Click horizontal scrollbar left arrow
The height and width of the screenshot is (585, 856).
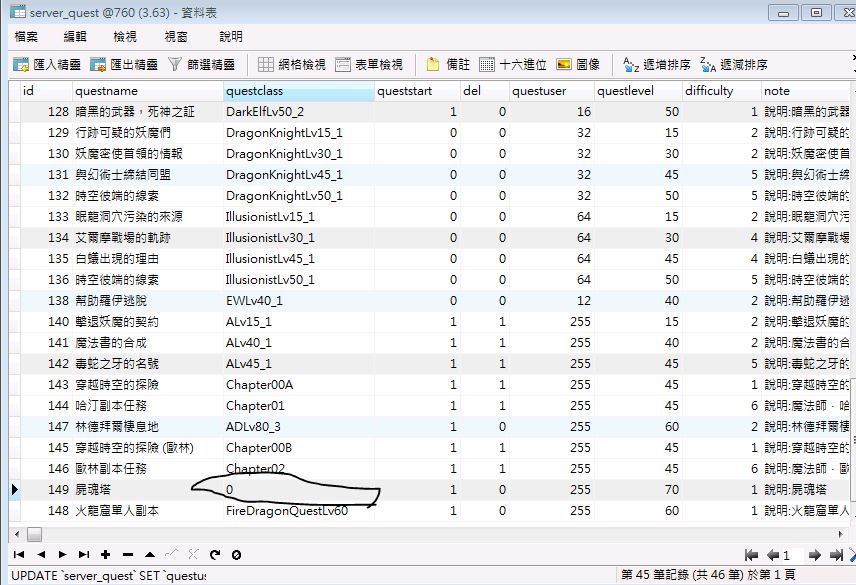coord(17,534)
